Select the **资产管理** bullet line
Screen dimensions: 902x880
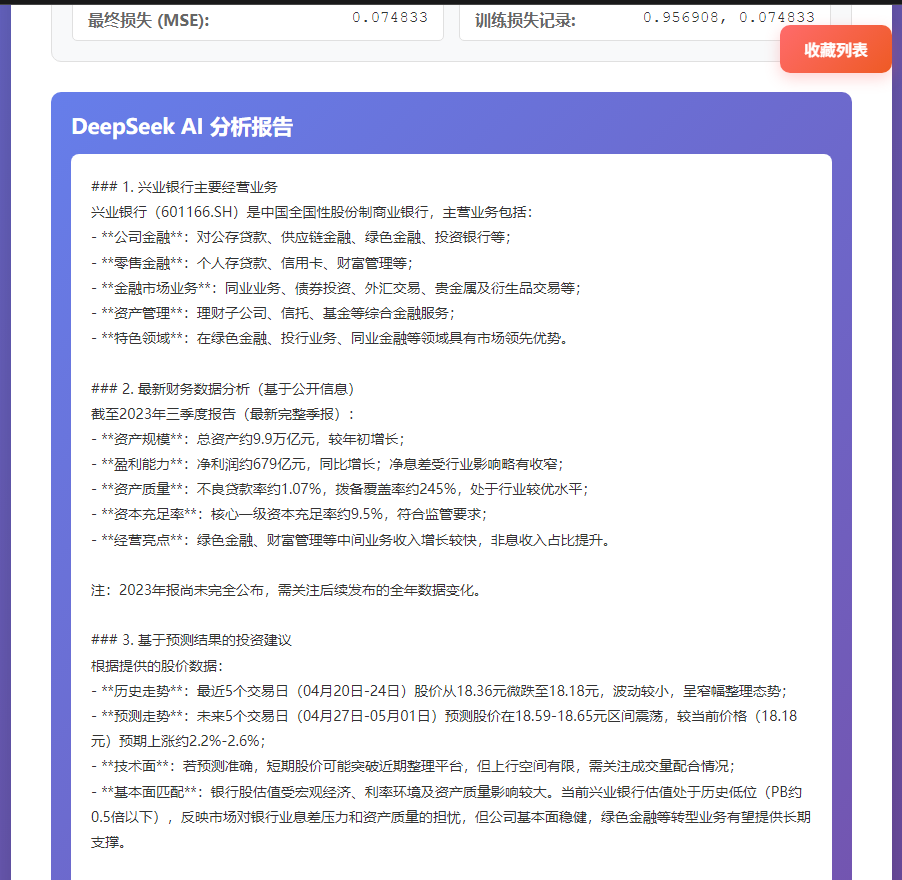point(273,313)
